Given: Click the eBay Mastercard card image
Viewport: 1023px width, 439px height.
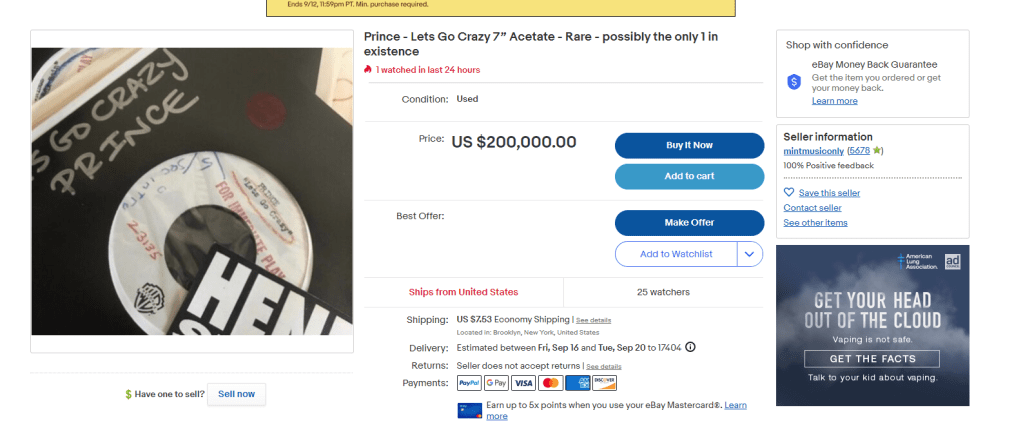Looking at the screenshot, I should point(469,409).
